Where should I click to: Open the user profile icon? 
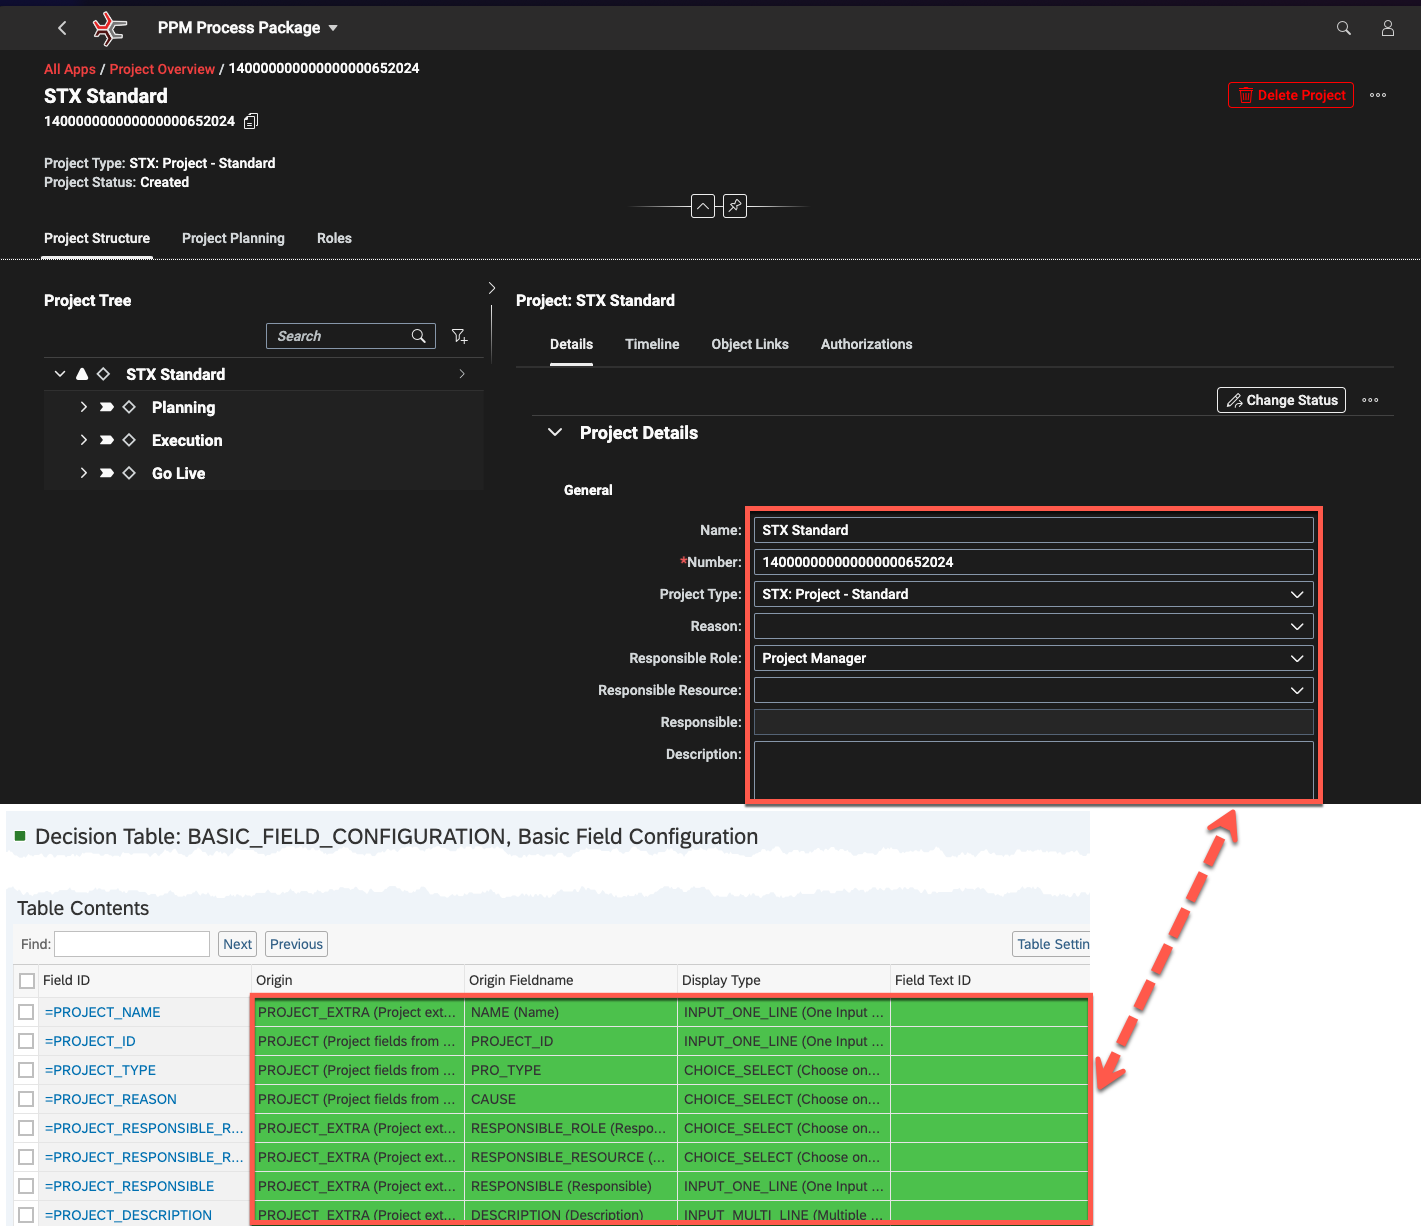1387,28
